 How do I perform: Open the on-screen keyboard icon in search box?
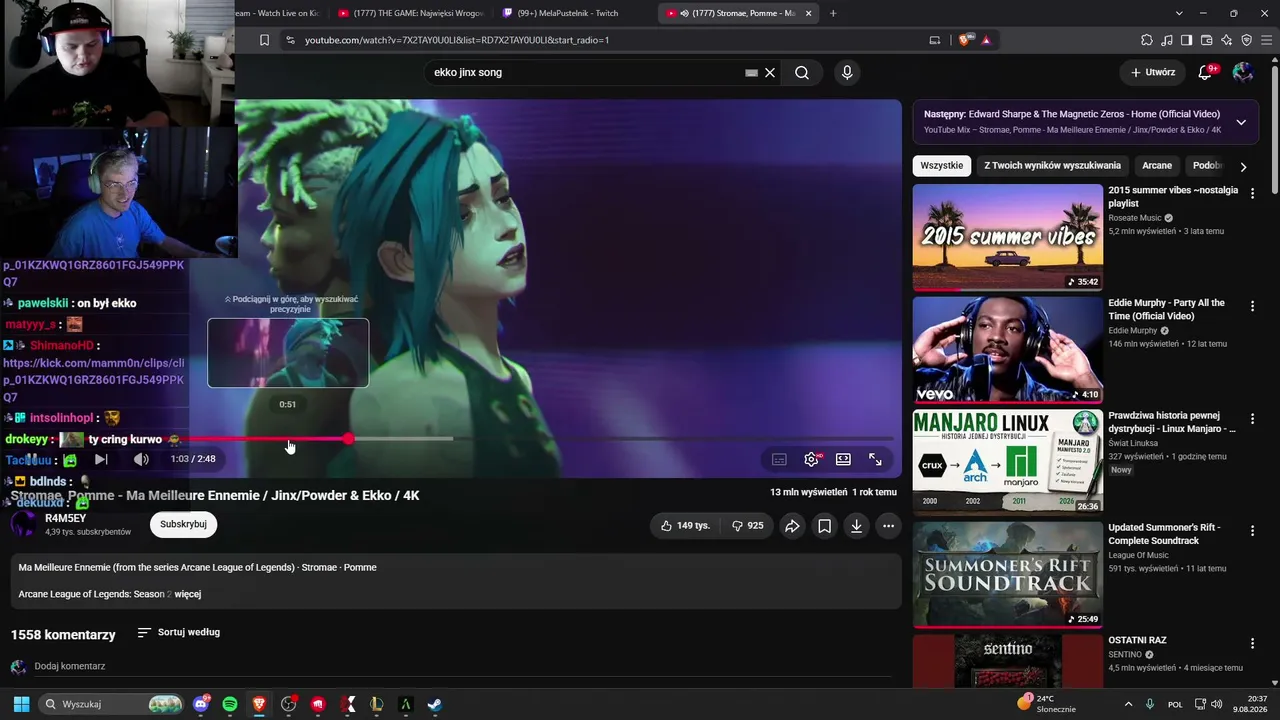(751, 72)
